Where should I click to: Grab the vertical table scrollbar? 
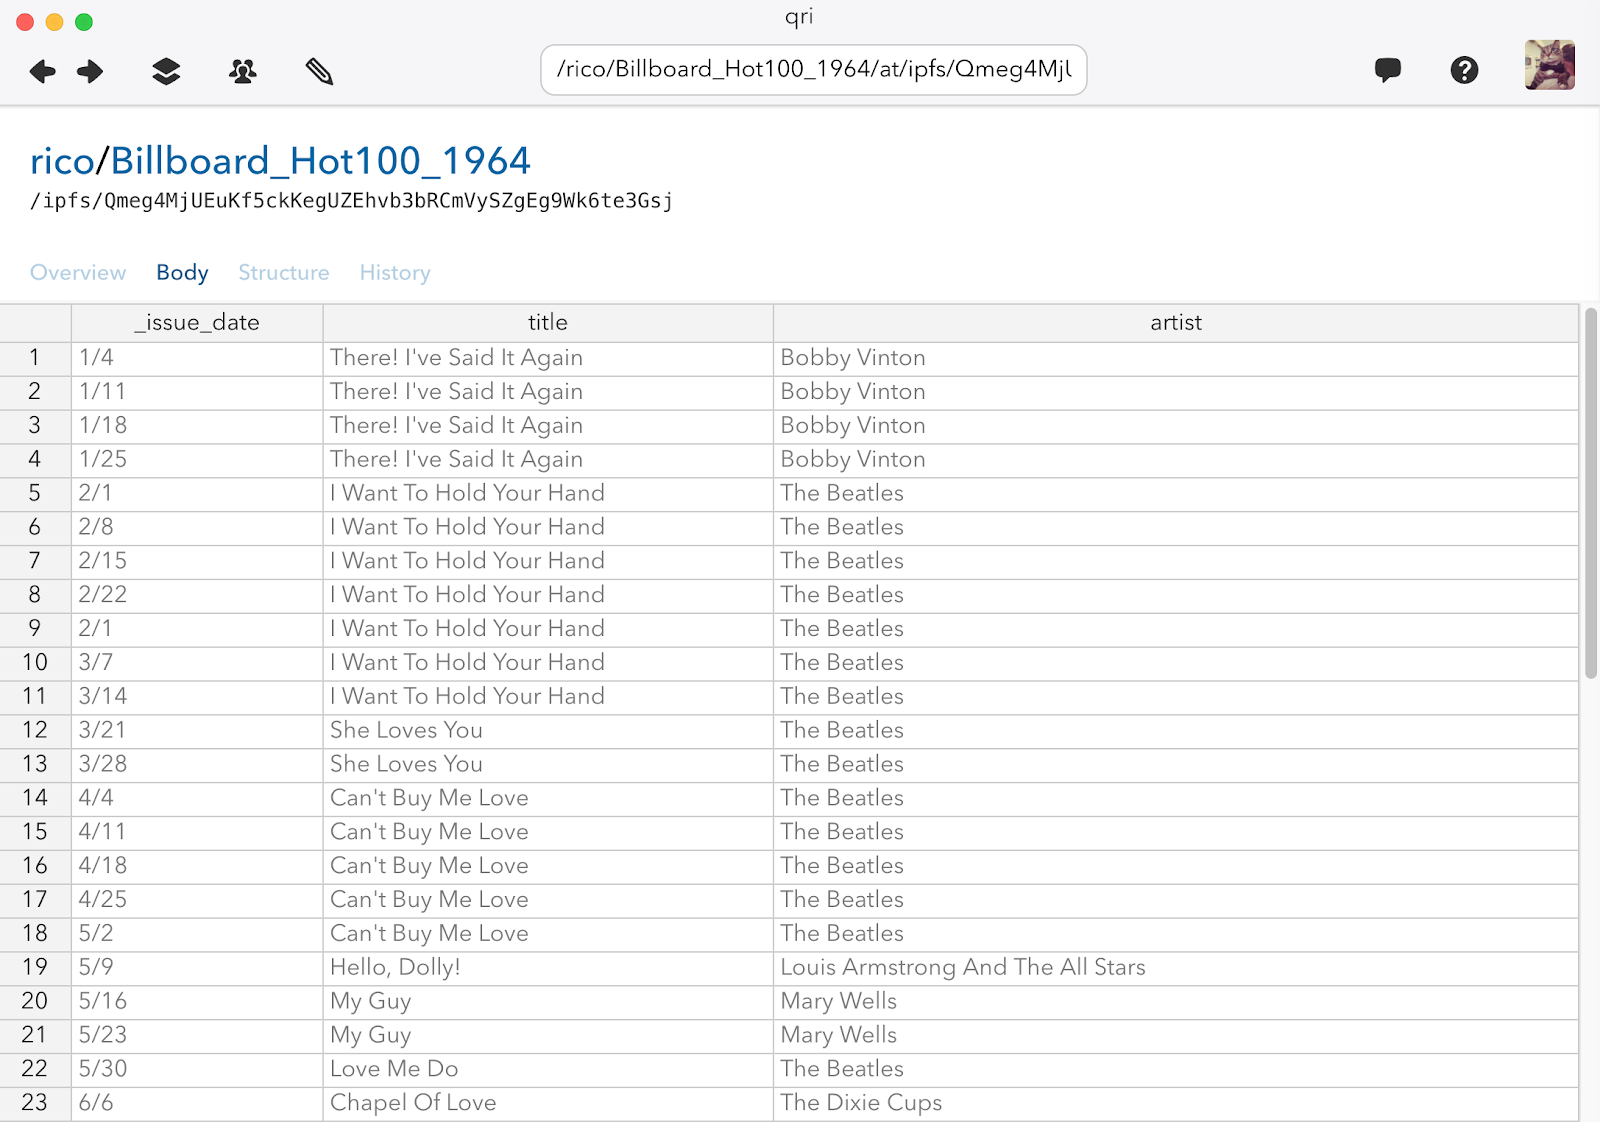[x=1590, y=493]
